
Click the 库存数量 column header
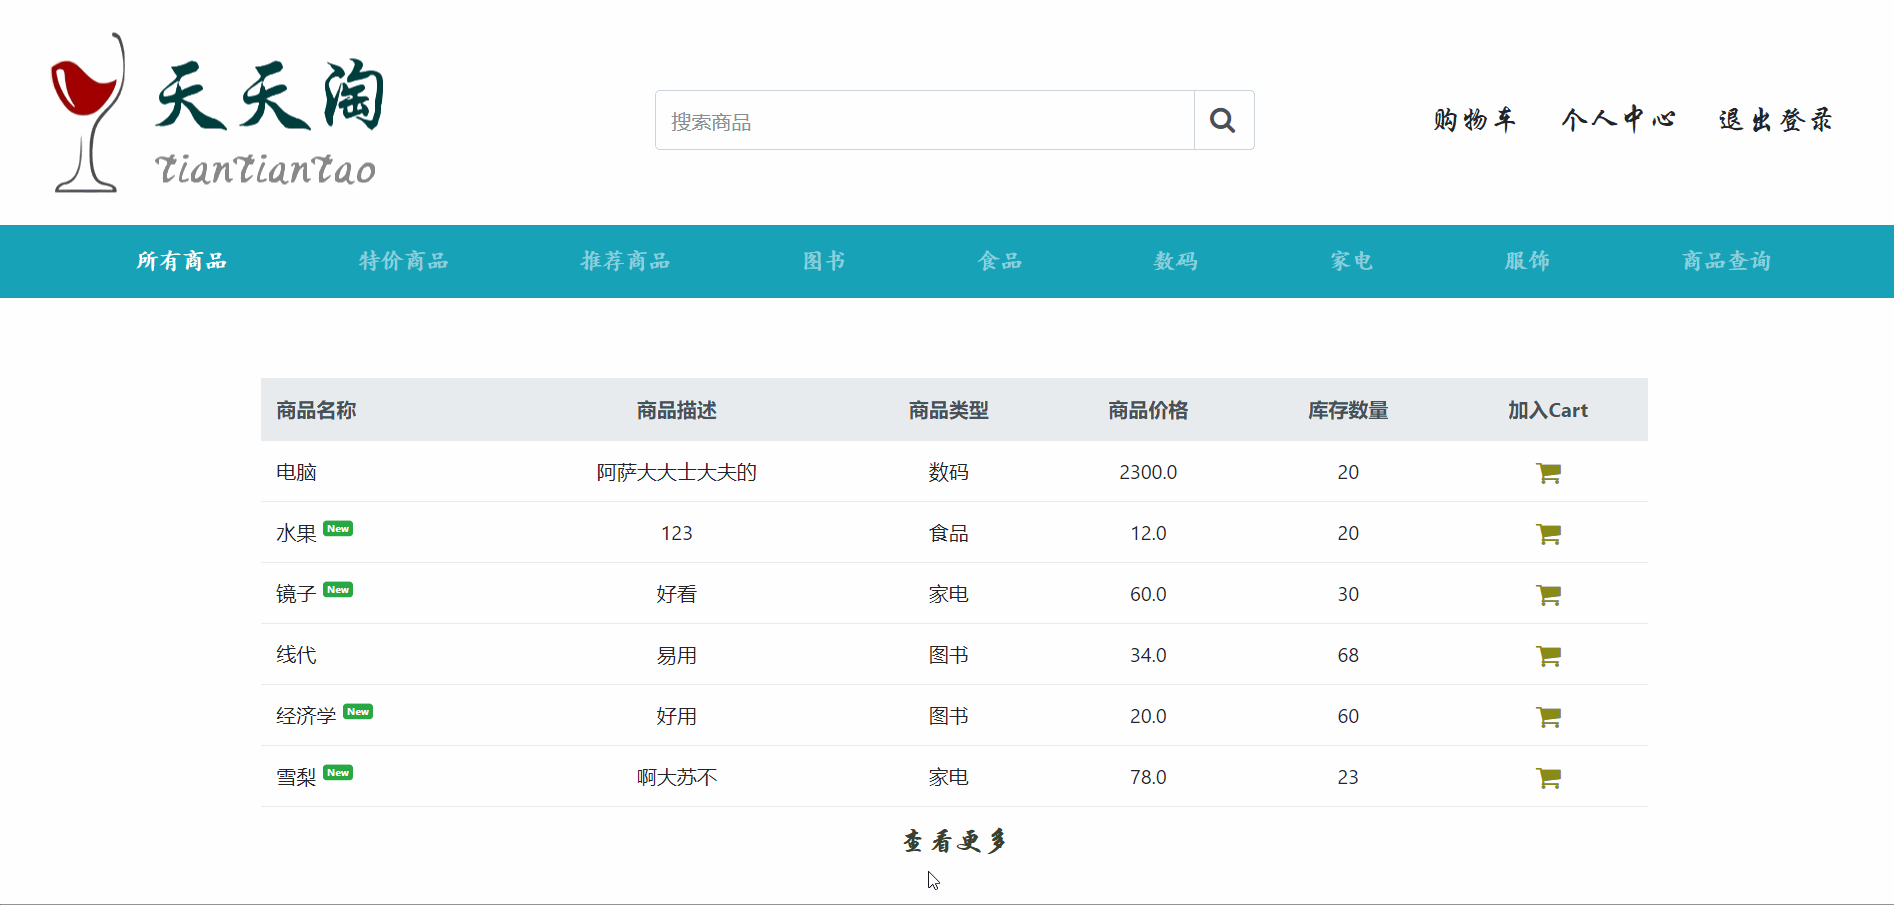(1348, 410)
